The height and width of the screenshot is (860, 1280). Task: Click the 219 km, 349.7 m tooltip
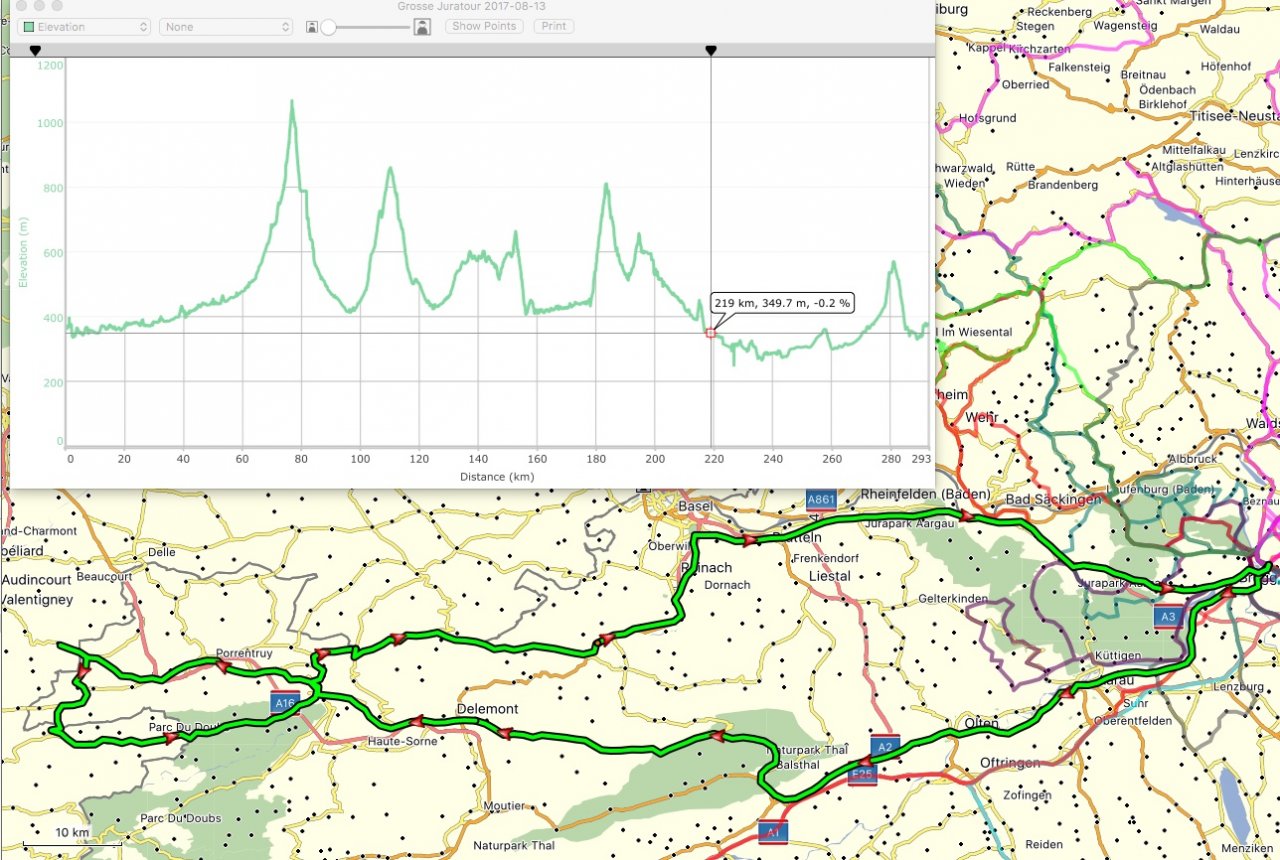783,302
